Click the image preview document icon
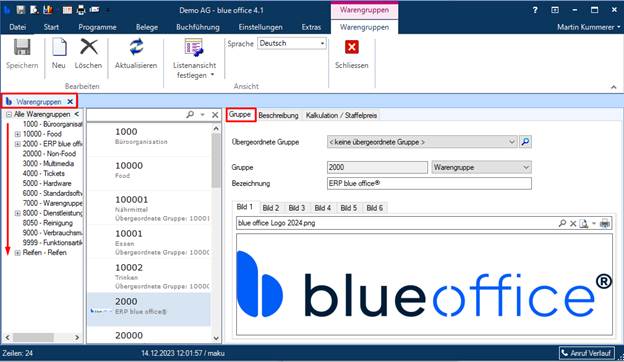624x362 pixels. click(583, 224)
